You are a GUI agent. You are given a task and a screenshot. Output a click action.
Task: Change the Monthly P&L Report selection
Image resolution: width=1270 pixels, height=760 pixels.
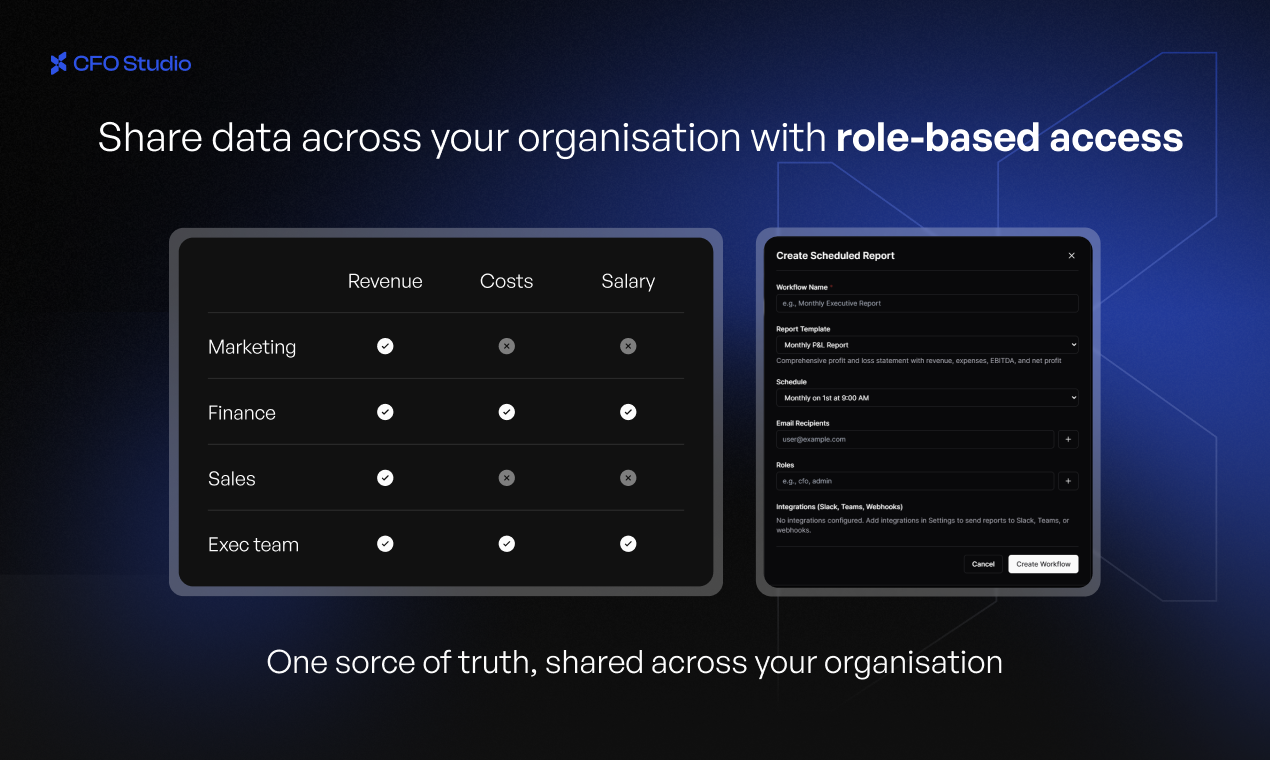point(926,344)
